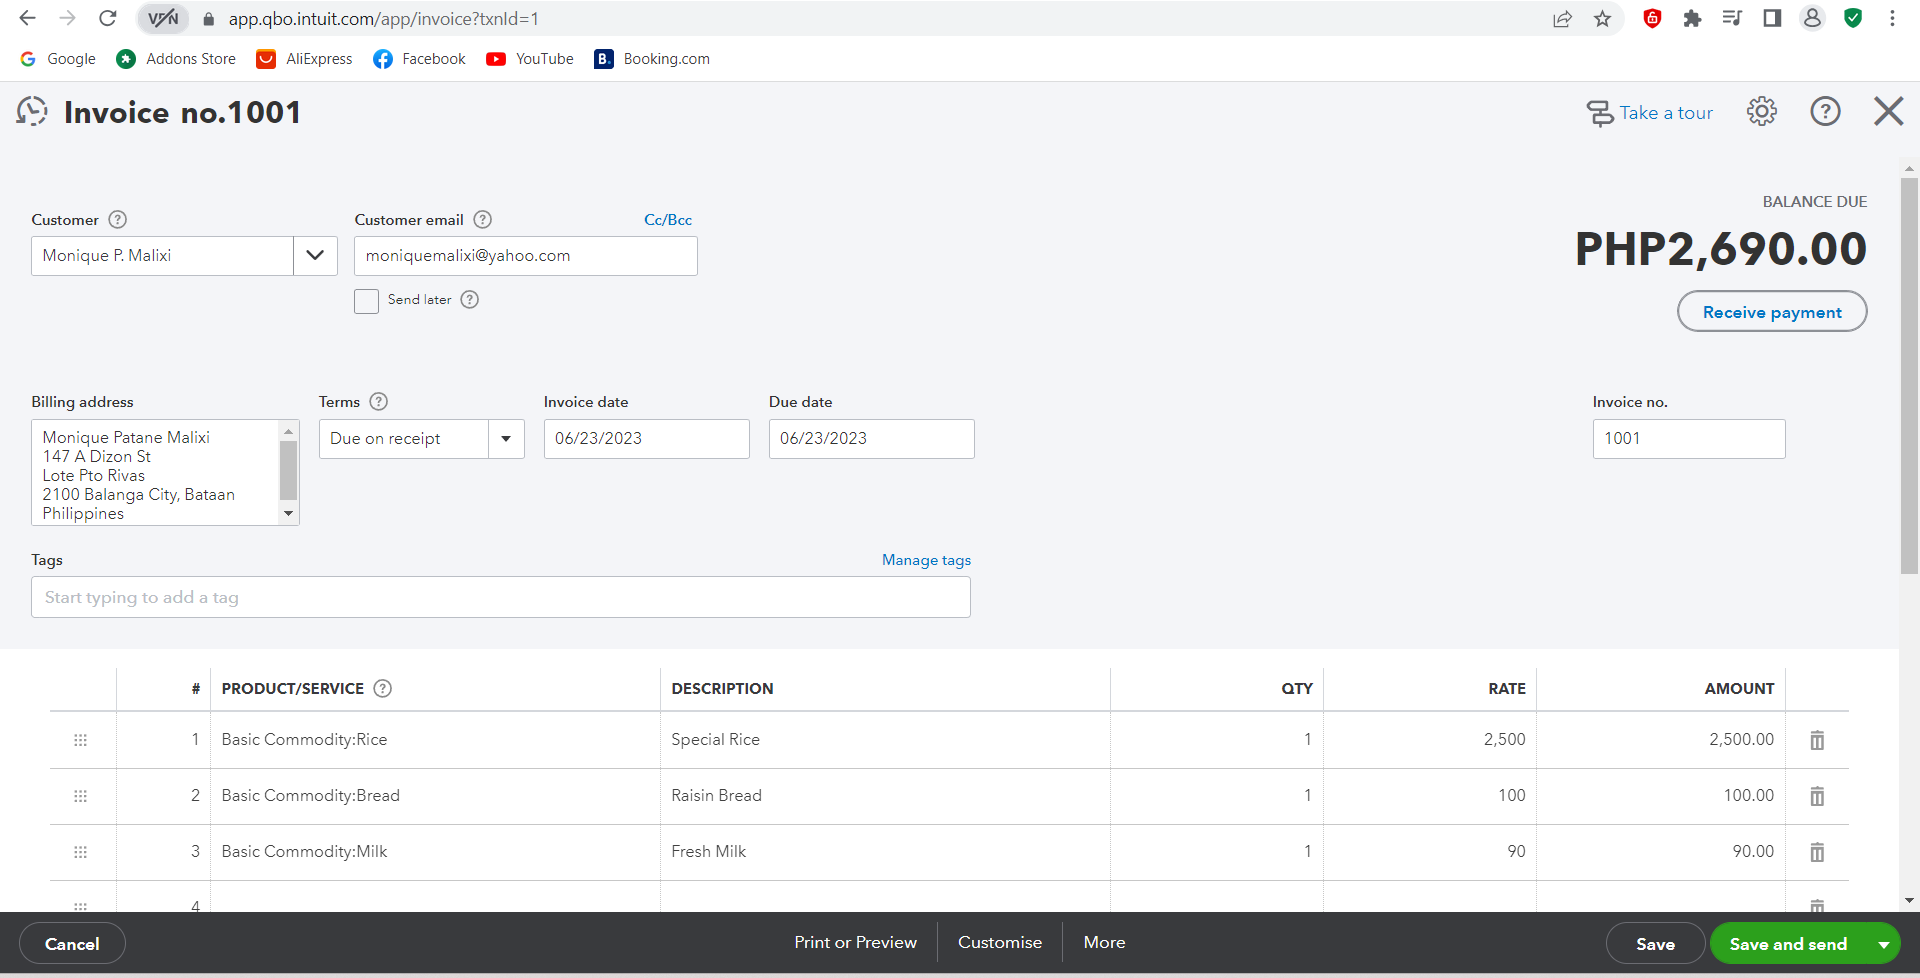The width and height of the screenshot is (1920, 978).
Task: Open the Facebook bookmark
Action: 419,59
